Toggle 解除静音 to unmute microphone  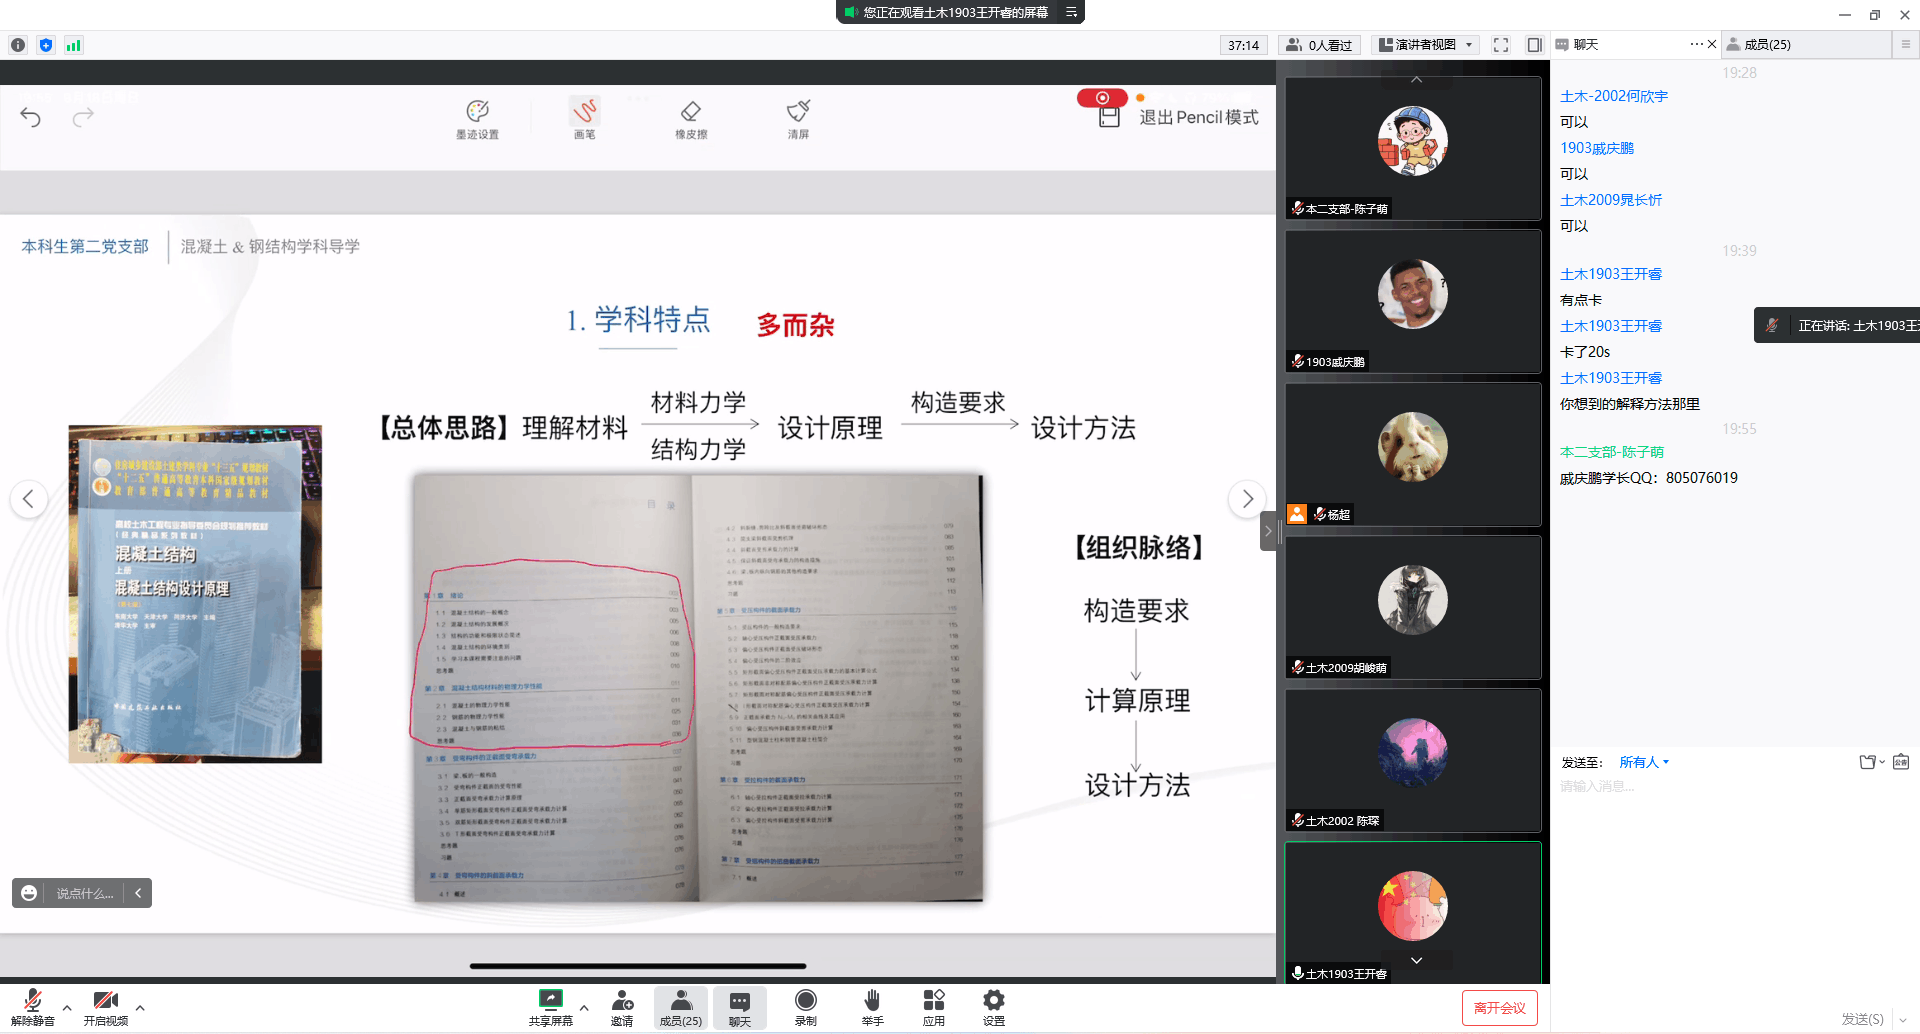pyautogui.click(x=33, y=1006)
